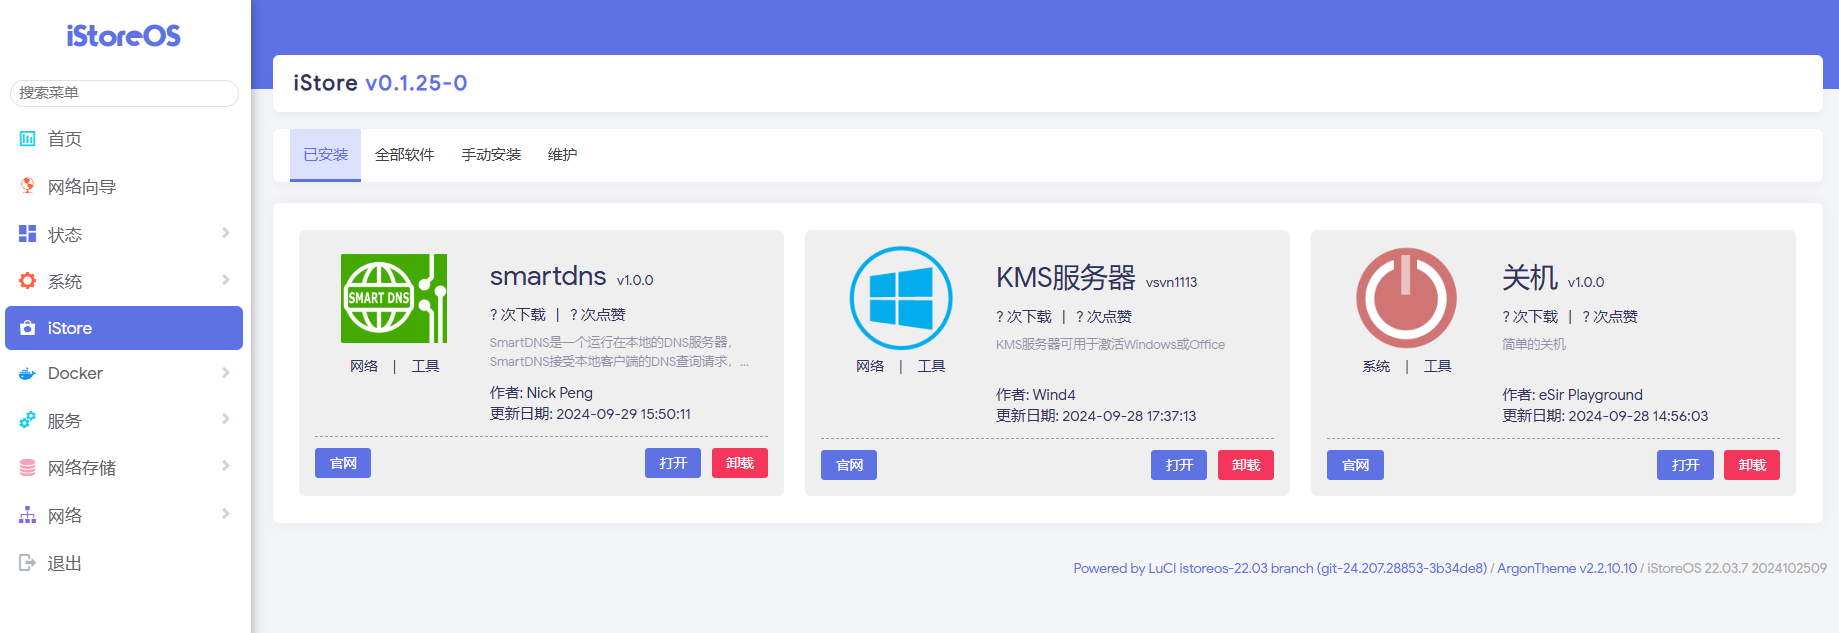Click the 系统 gear icon
1839x633 pixels.
28,281
